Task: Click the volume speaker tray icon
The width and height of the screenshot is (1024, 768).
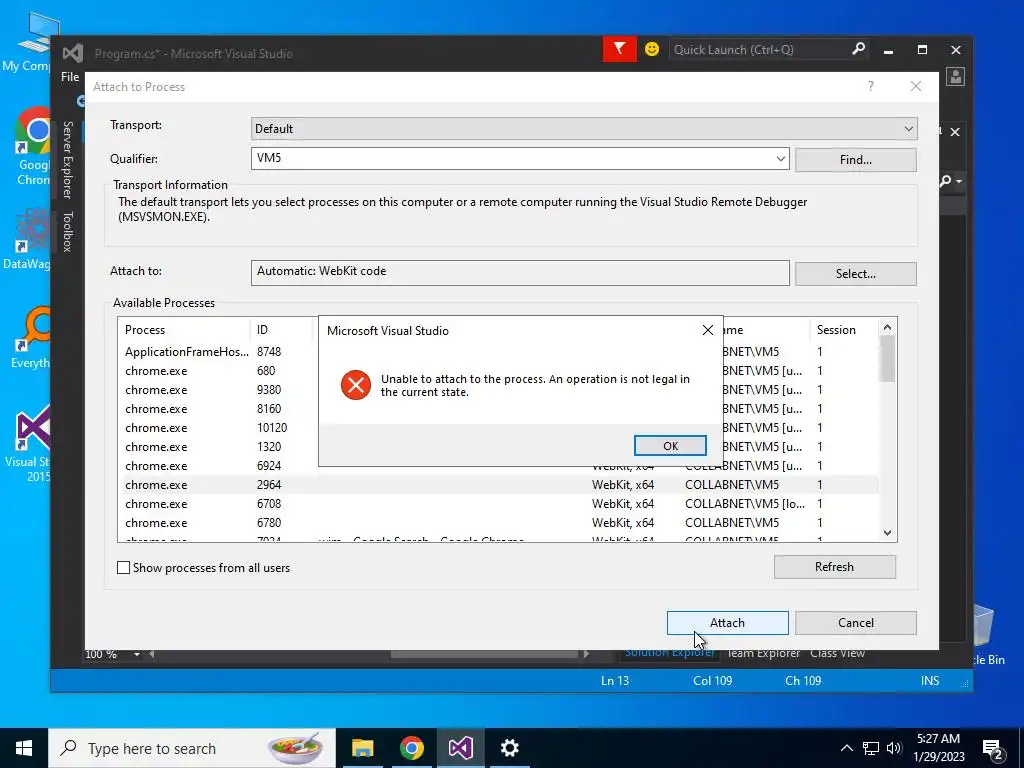Action: pyautogui.click(x=894, y=748)
